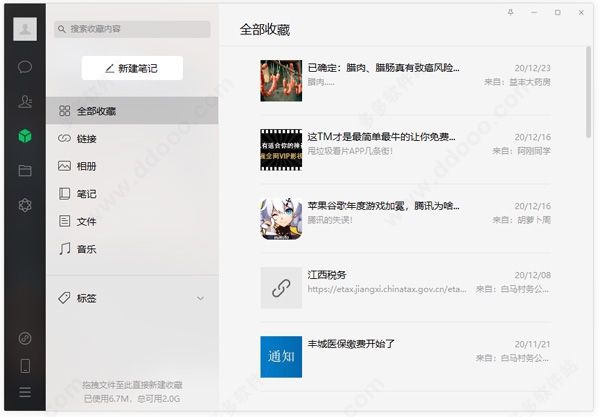Click the etax.jiangxi.chinatax.gov.cn URL
The width and height of the screenshot is (600, 417).
tap(387, 289)
